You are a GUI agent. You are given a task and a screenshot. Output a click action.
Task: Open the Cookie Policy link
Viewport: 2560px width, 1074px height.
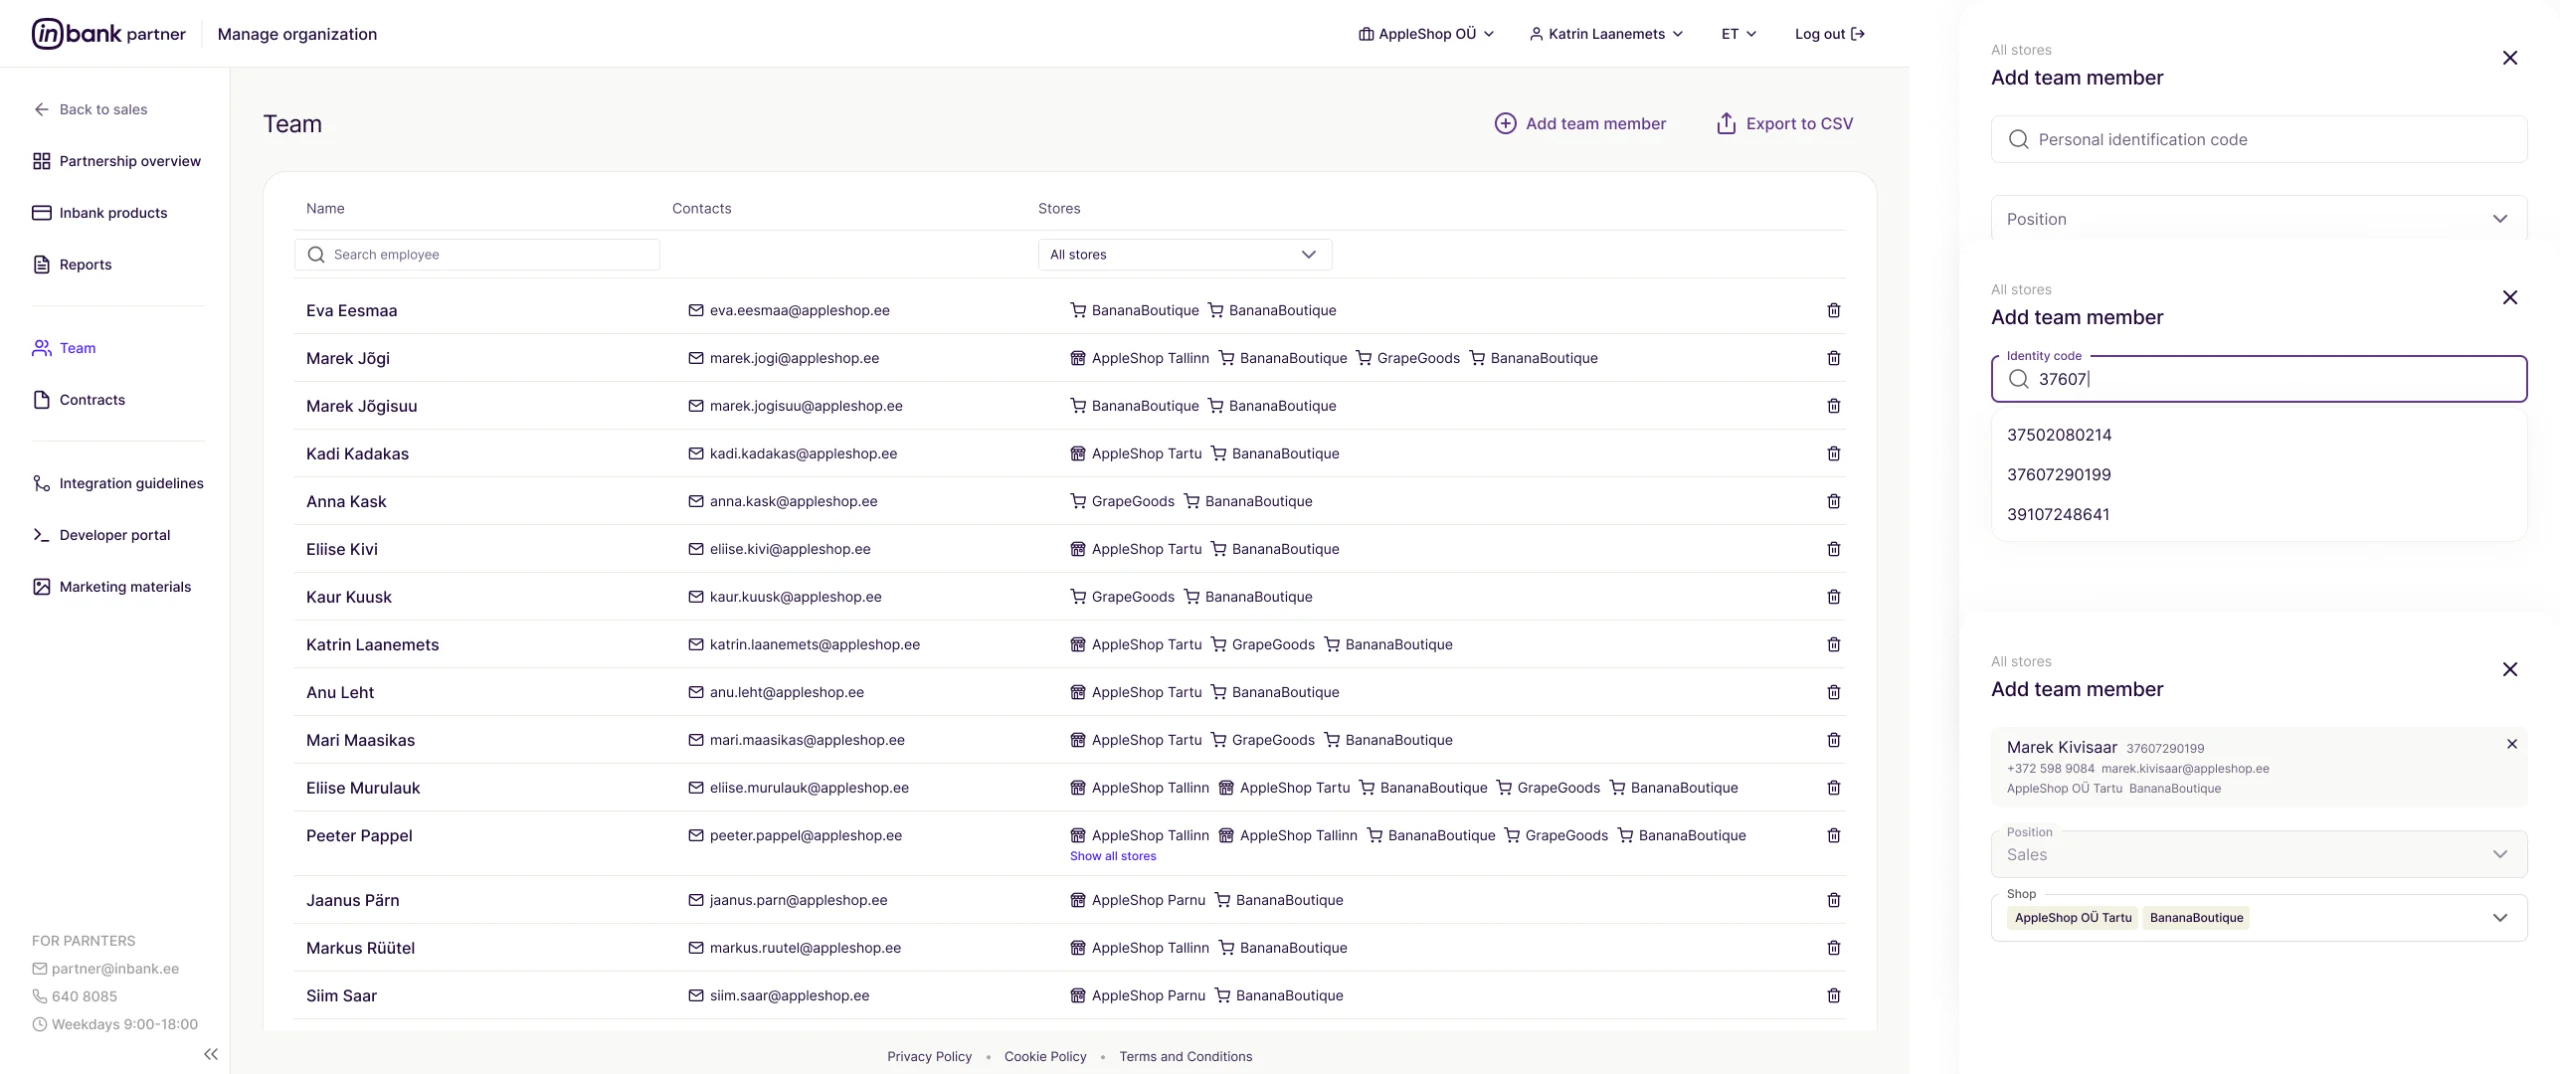pos(1045,1057)
